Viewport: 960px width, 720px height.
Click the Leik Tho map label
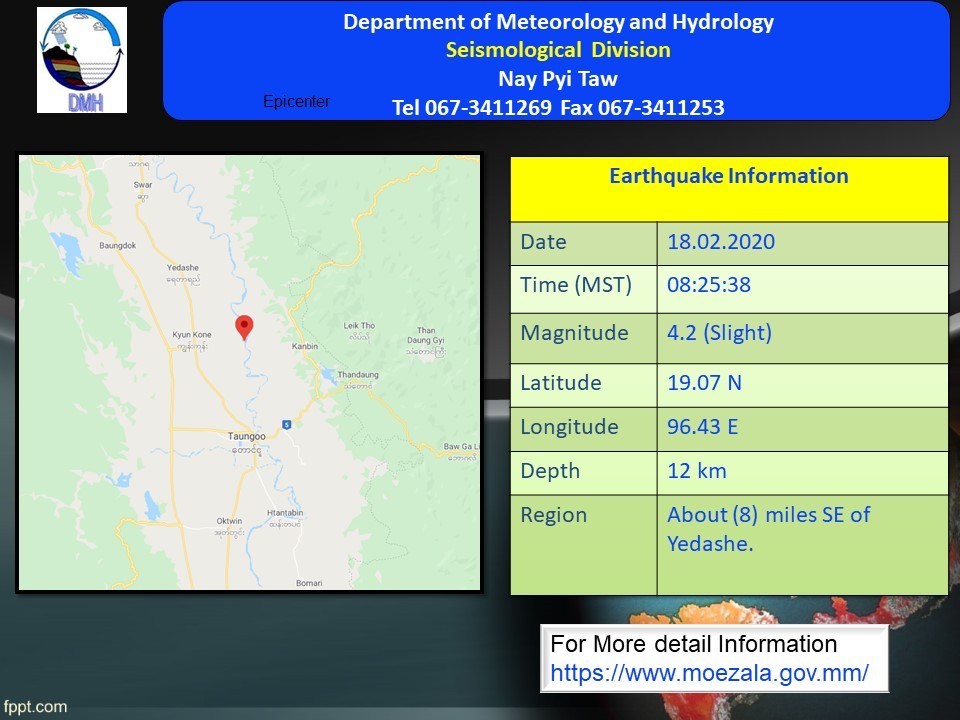click(x=359, y=326)
